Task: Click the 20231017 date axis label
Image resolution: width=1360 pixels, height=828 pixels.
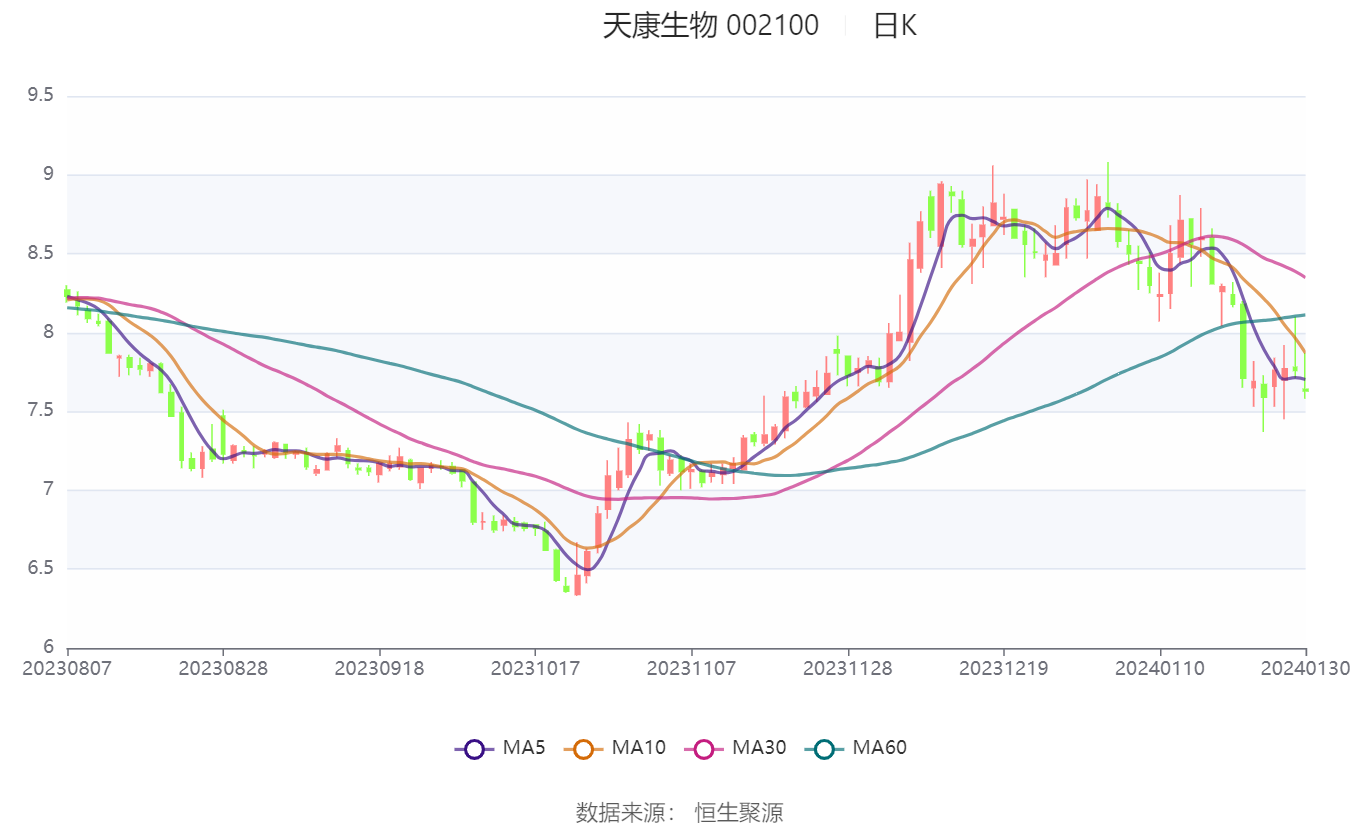Action: pyautogui.click(x=534, y=667)
